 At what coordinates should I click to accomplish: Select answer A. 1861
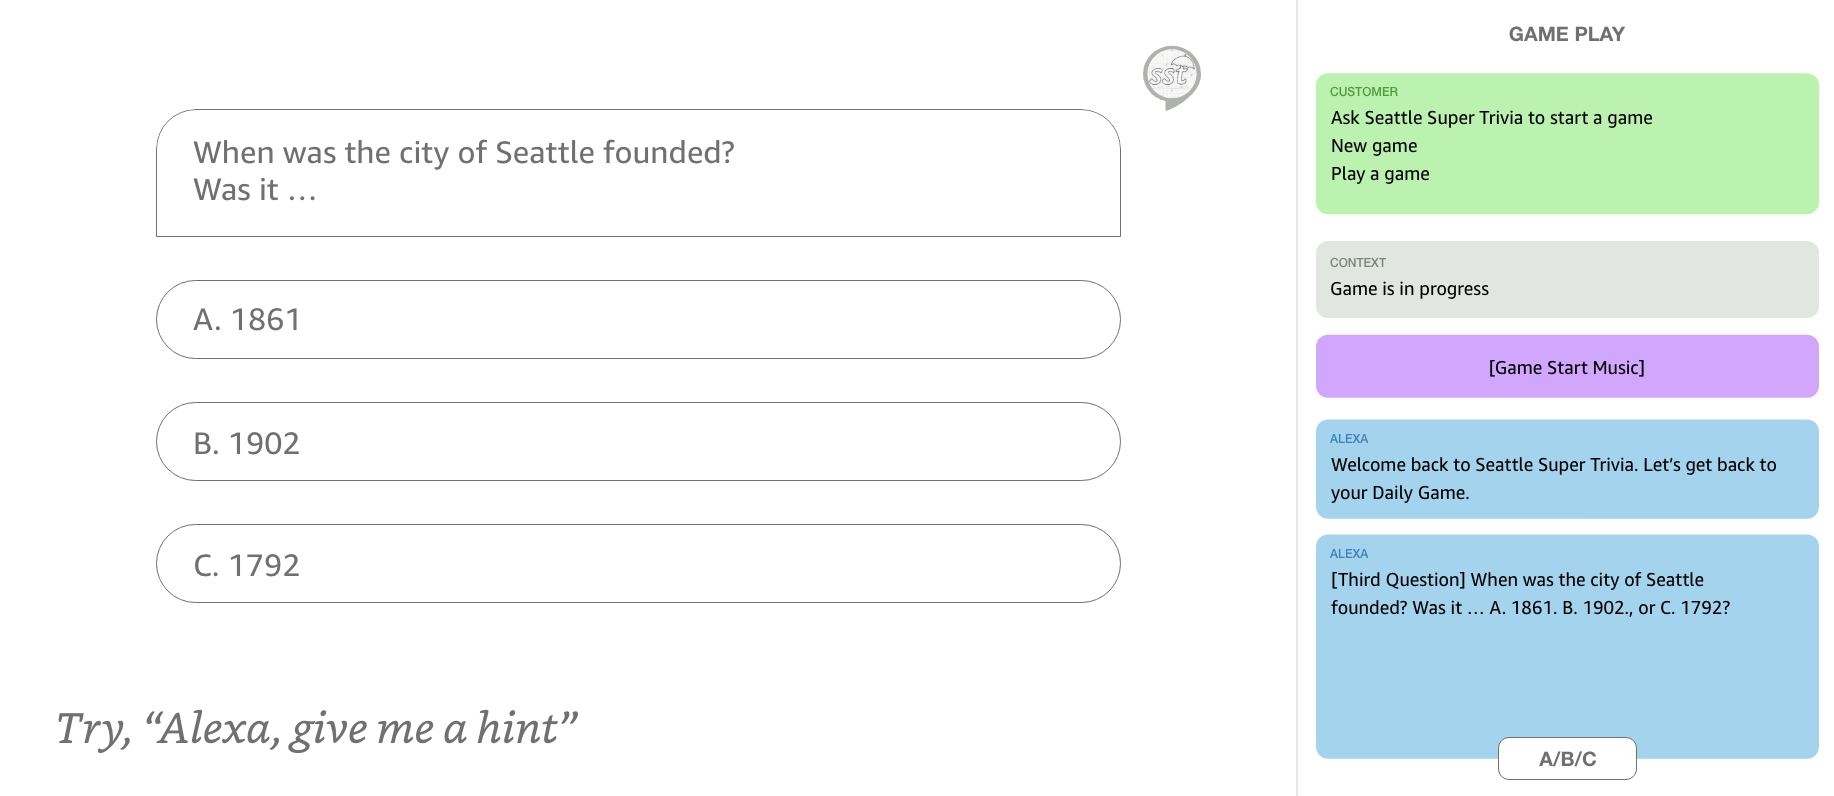(638, 320)
